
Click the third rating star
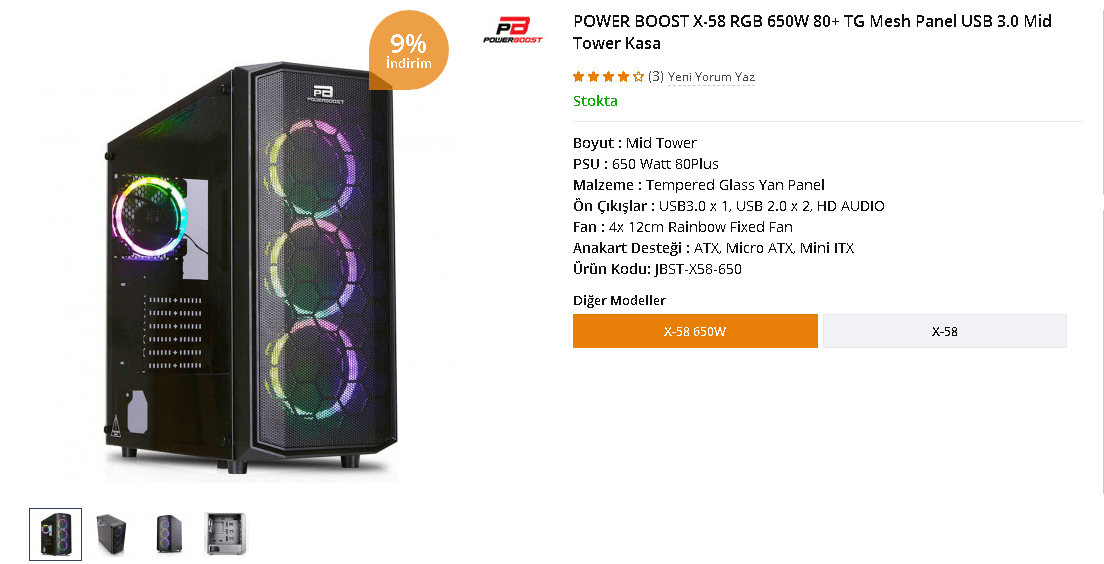[608, 77]
